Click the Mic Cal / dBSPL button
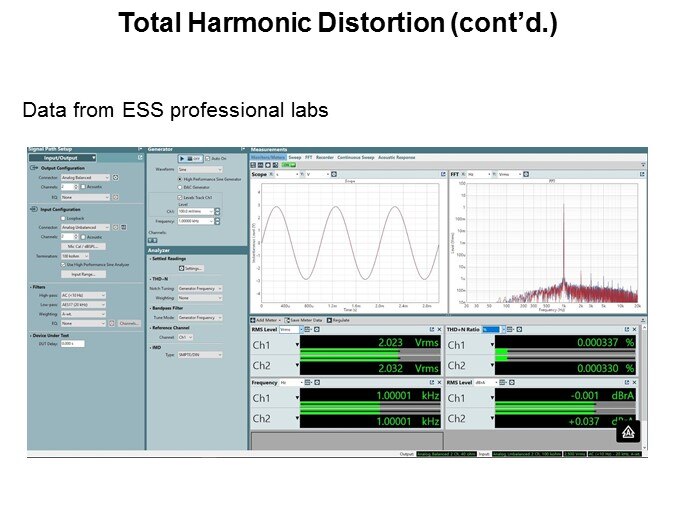The image size is (675, 506). tap(80, 245)
